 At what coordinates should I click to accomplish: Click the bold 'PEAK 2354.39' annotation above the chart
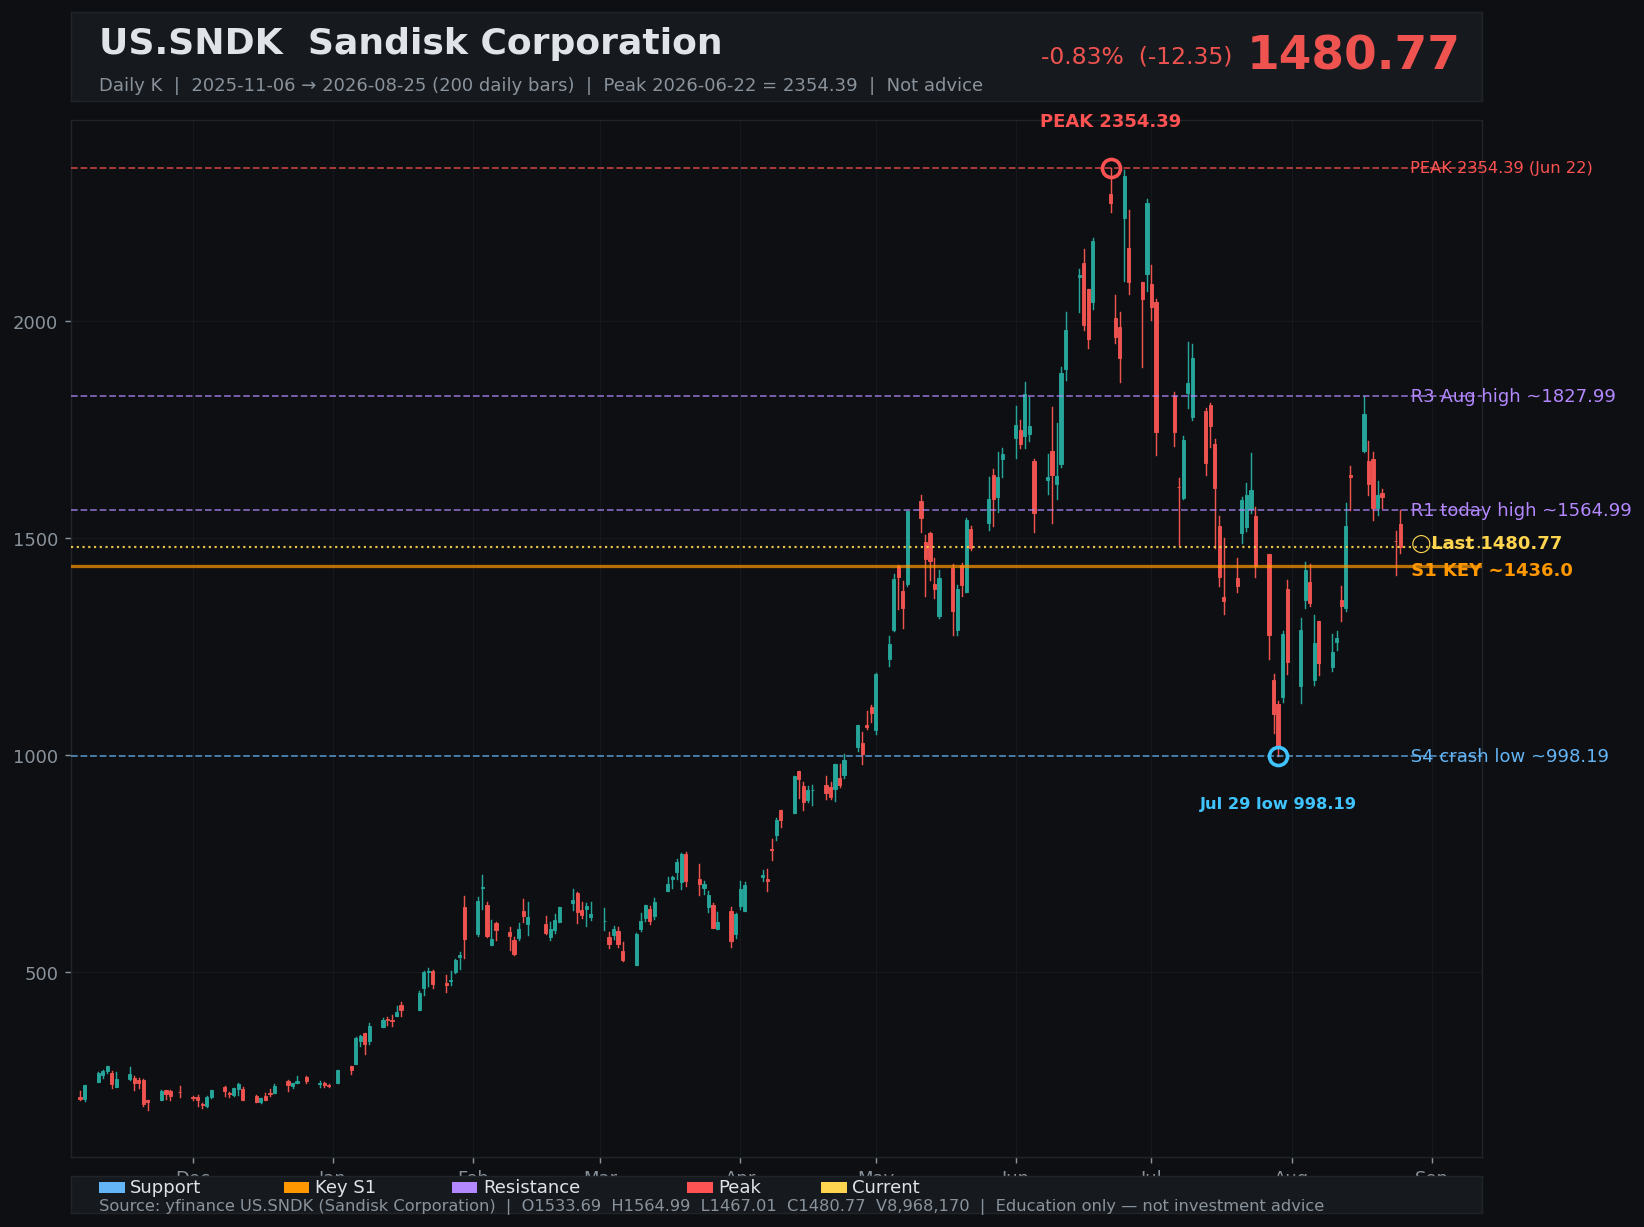coord(1110,122)
